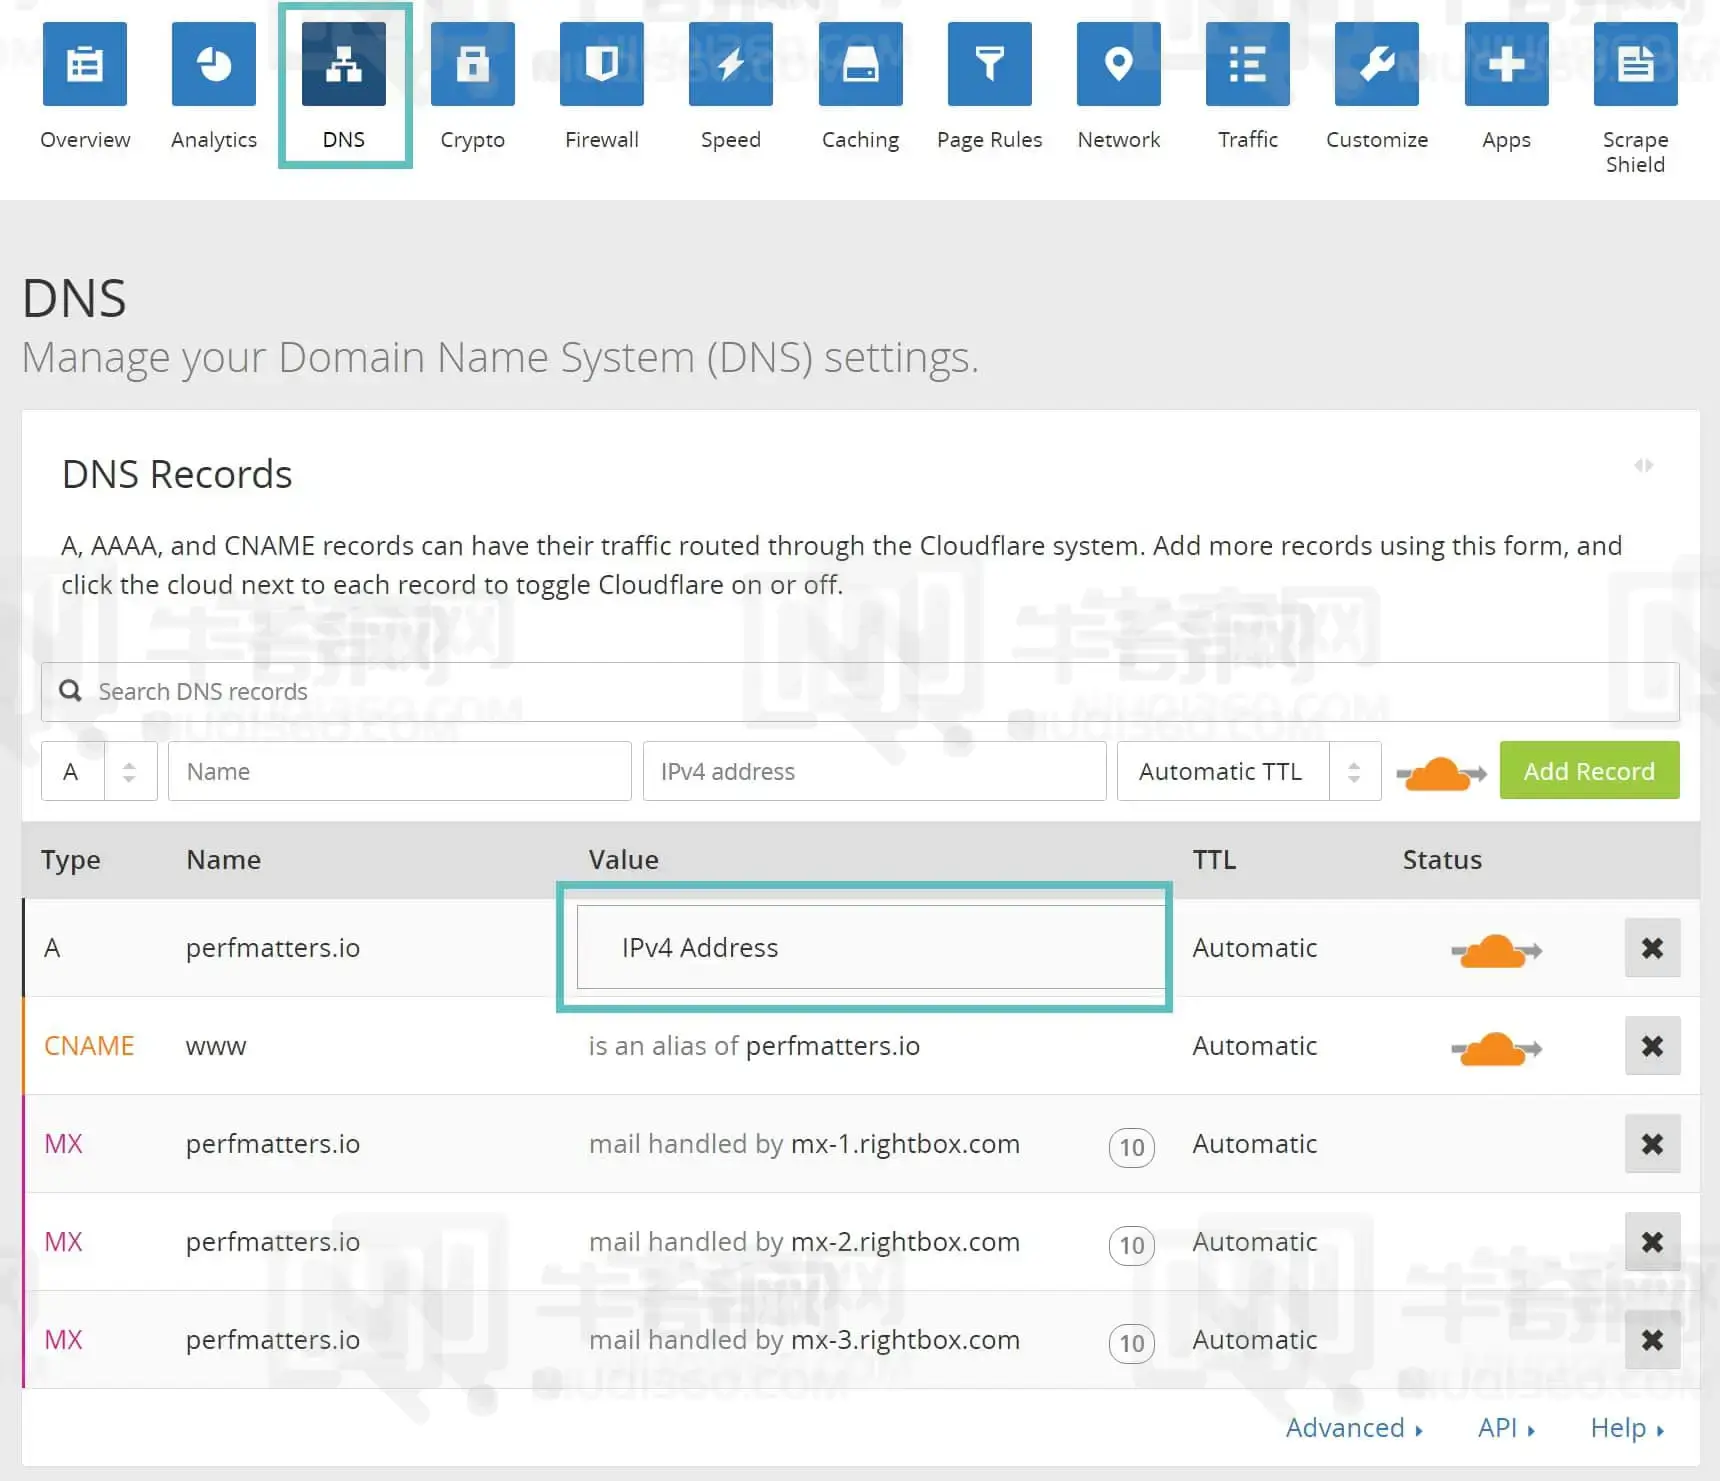Click the TTL column header
This screenshot has height=1481, width=1720.
[x=1214, y=860]
